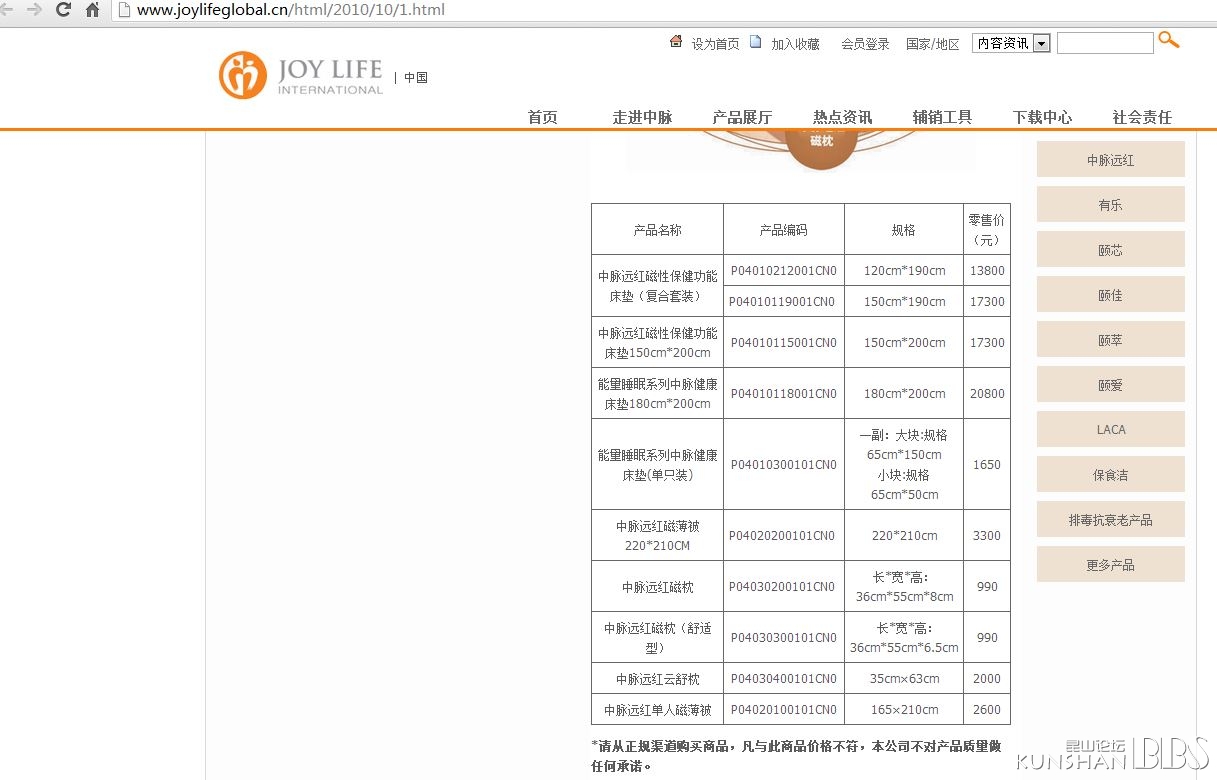Click the 2000 price cell
Viewport: 1217px width, 780px height.
pyautogui.click(x=987, y=679)
